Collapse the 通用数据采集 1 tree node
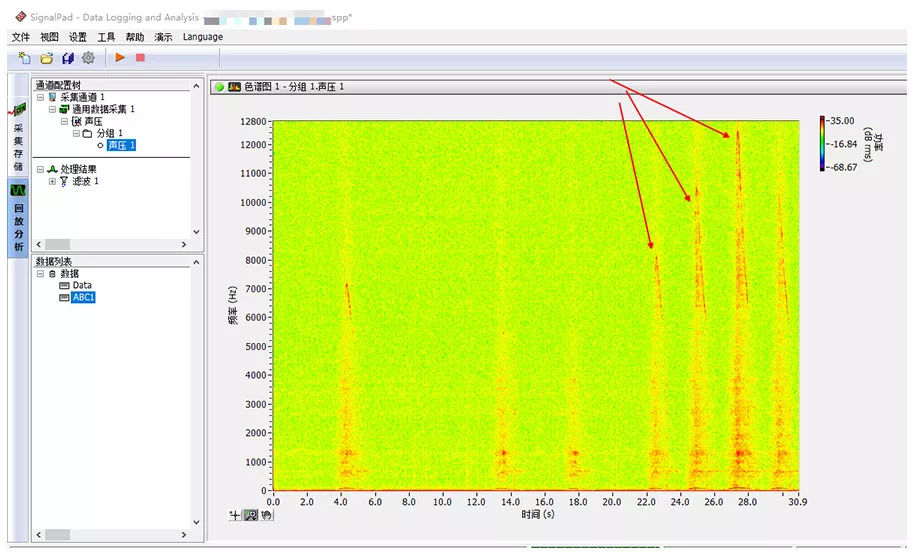 pyautogui.click(x=52, y=109)
